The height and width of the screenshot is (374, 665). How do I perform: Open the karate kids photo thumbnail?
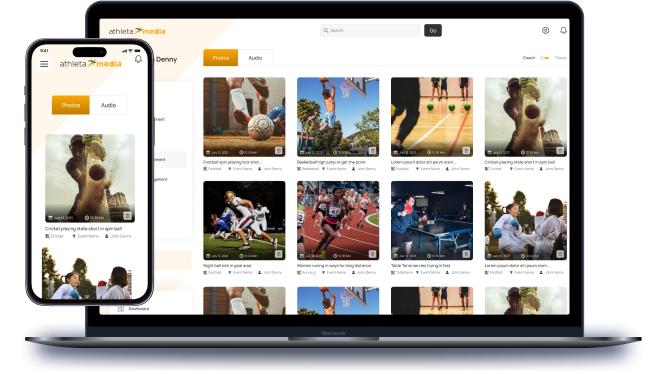tap(525, 220)
